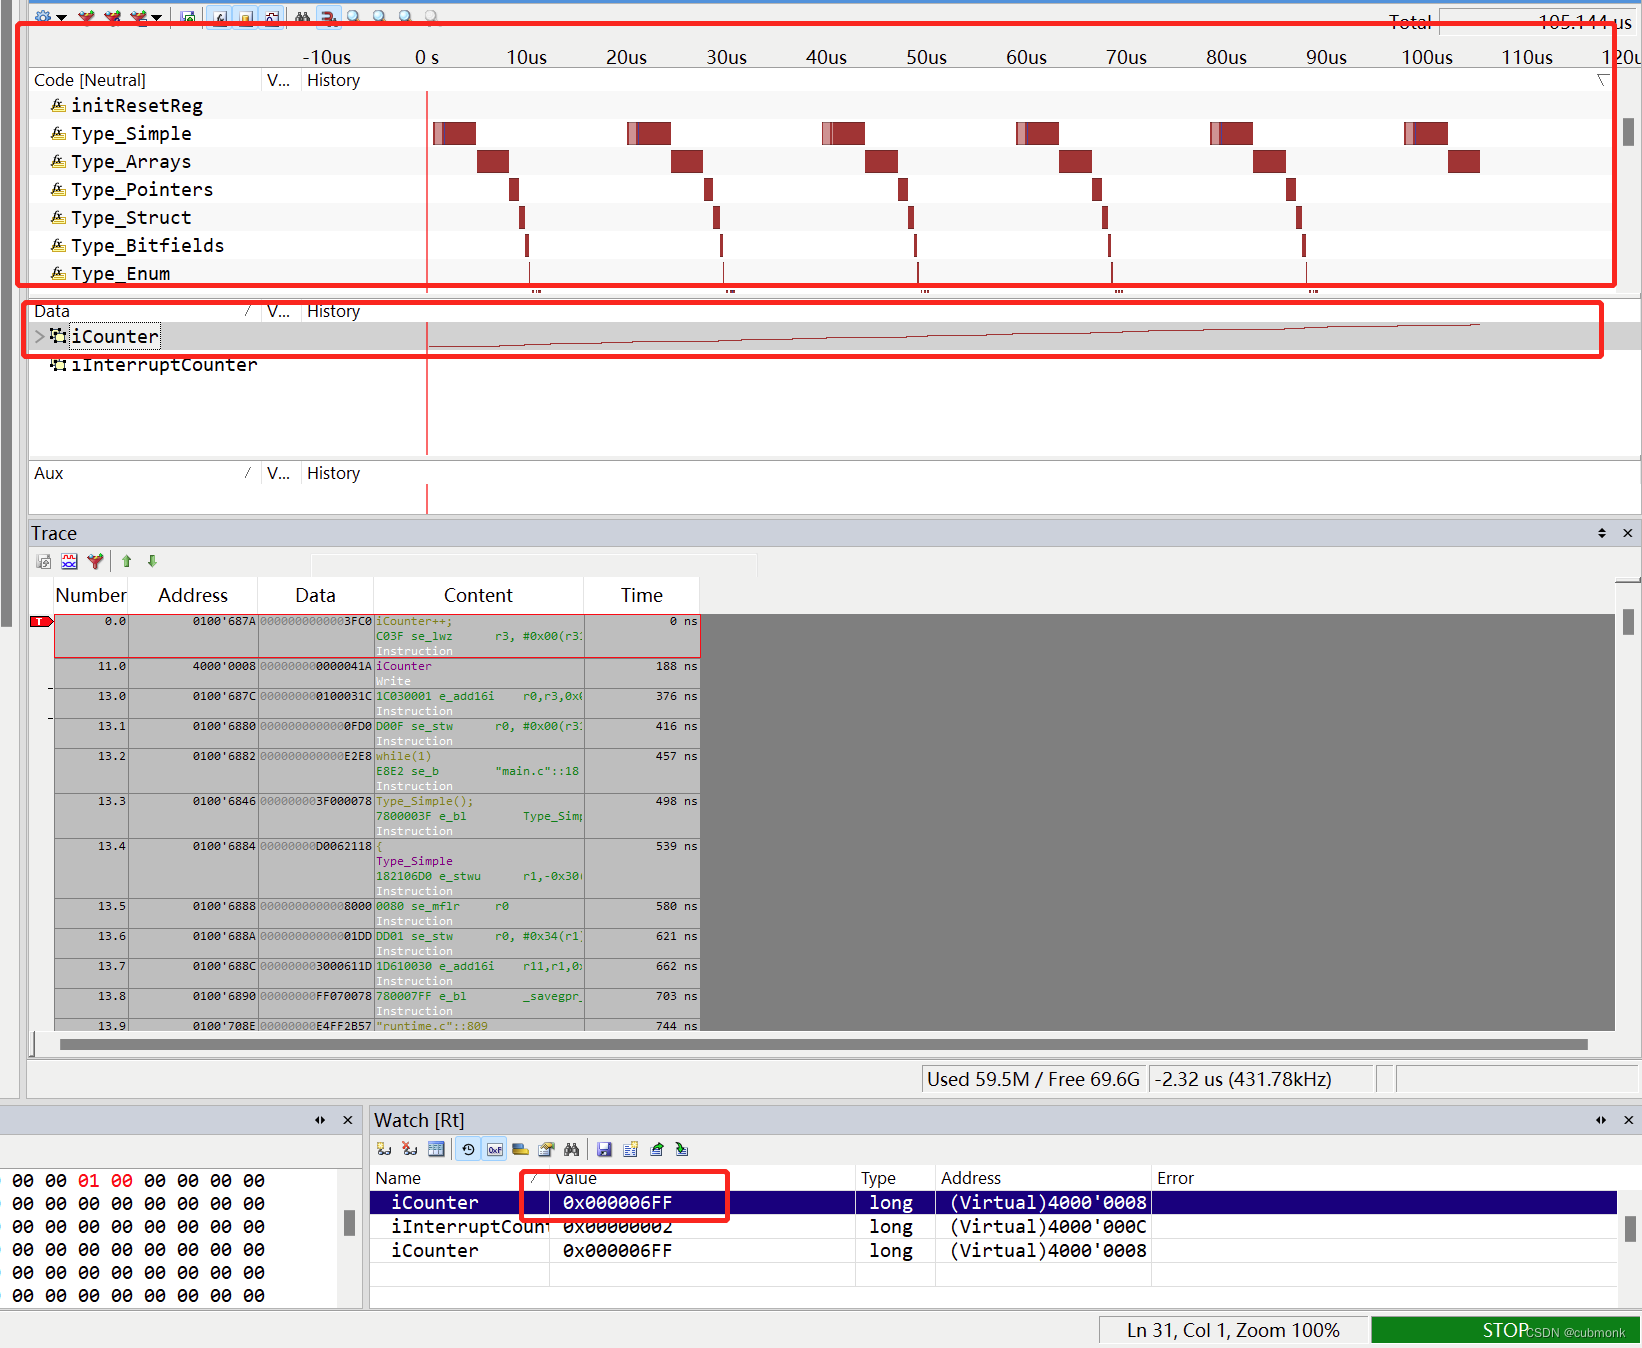1642x1348 pixels.
Task: Click the table layout icon in Watch toolbar
Action: 436,1150
